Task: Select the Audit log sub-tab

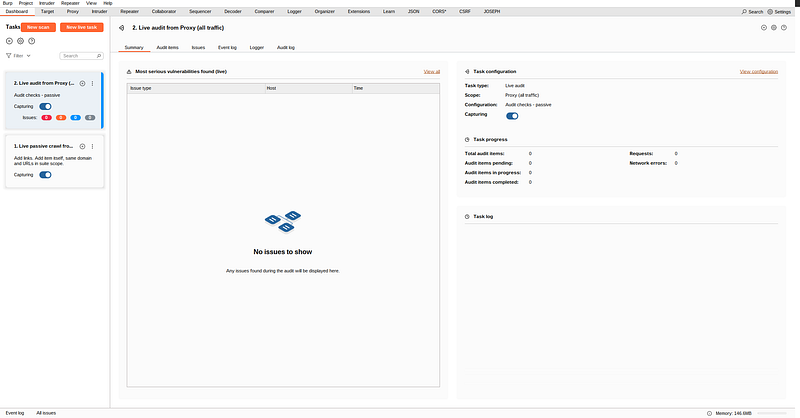Action: pos(286,47)
